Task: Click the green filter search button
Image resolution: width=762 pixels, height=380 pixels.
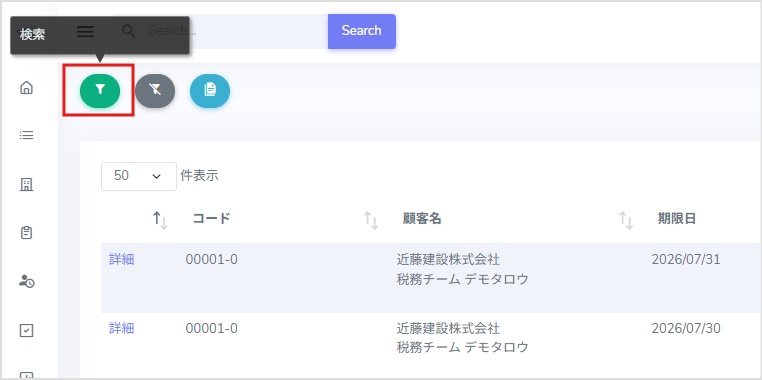Action: (100, 90)
